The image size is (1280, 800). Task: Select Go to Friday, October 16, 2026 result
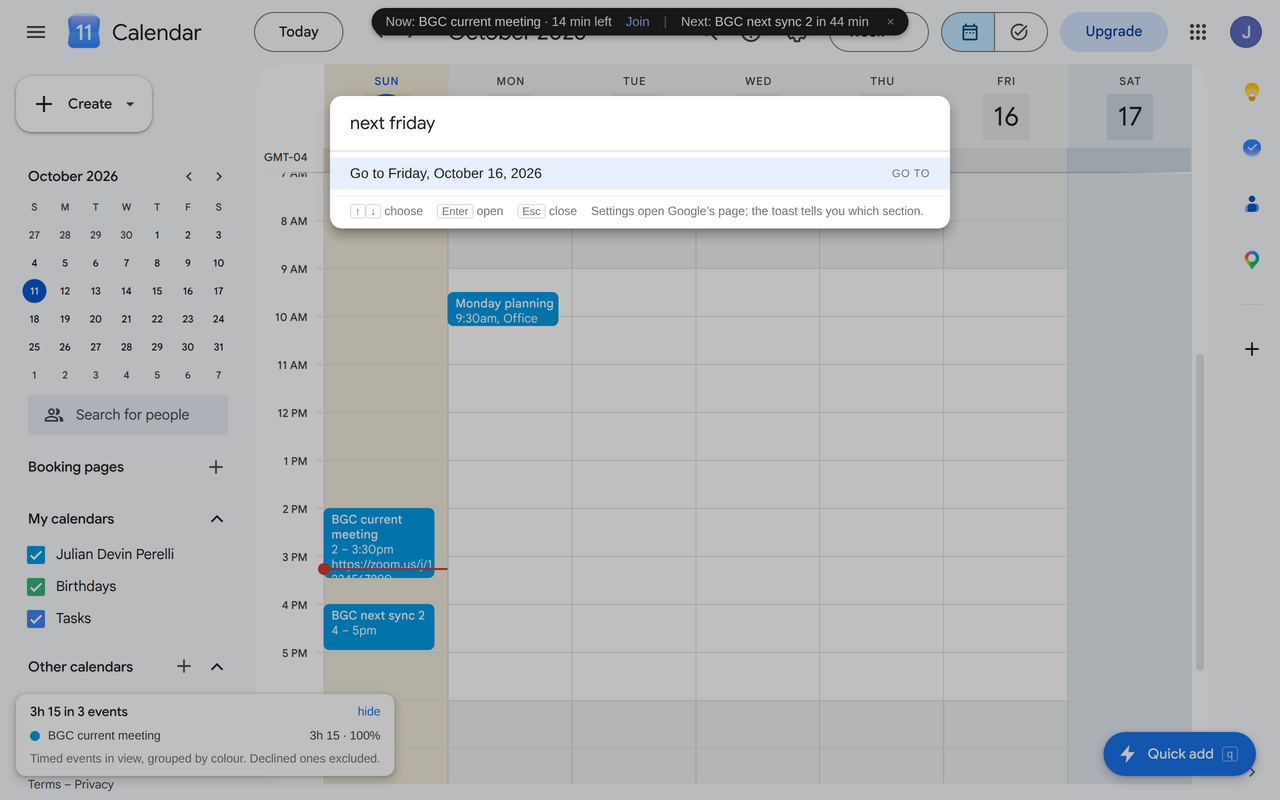[x=640, y=173]
